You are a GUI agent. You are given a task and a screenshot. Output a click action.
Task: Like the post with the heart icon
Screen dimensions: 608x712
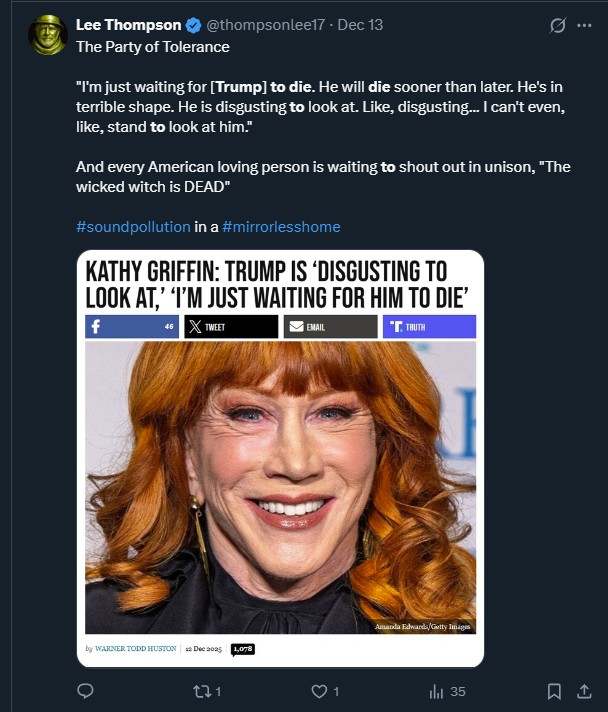pyautogui.click(x=320, y=691)
